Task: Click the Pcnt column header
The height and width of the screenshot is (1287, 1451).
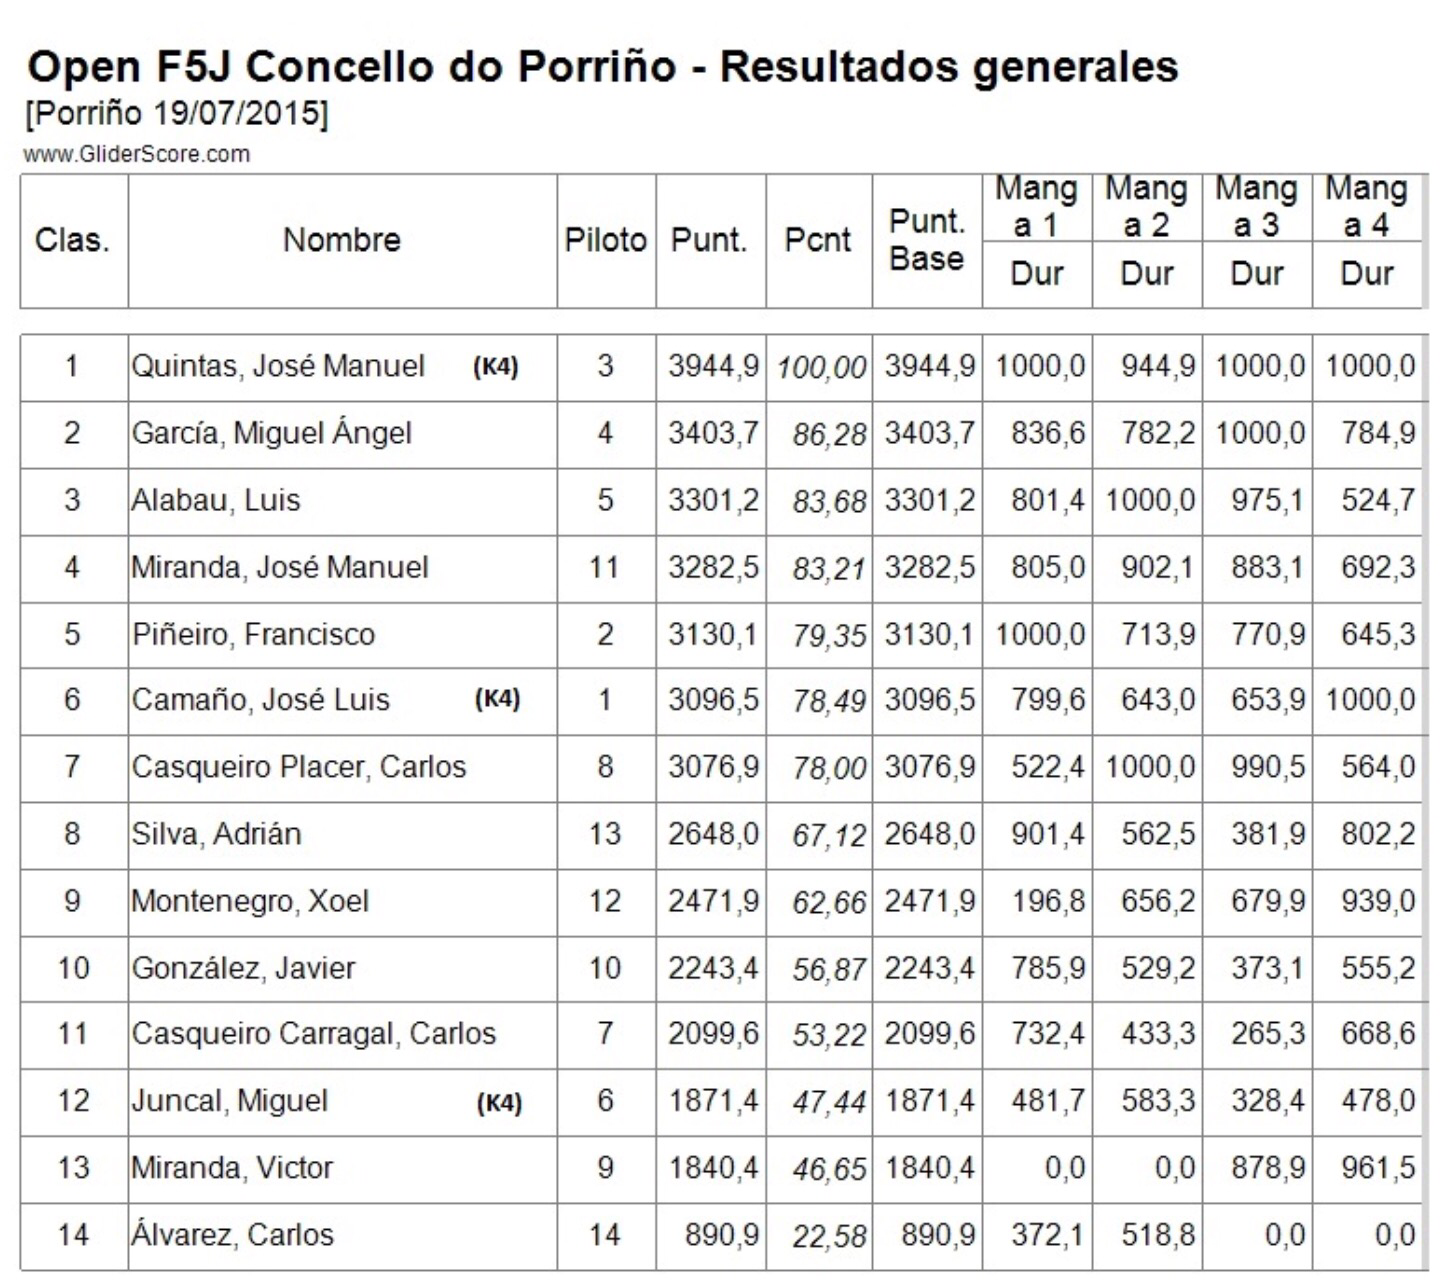Action: click(x=817, y=240)
